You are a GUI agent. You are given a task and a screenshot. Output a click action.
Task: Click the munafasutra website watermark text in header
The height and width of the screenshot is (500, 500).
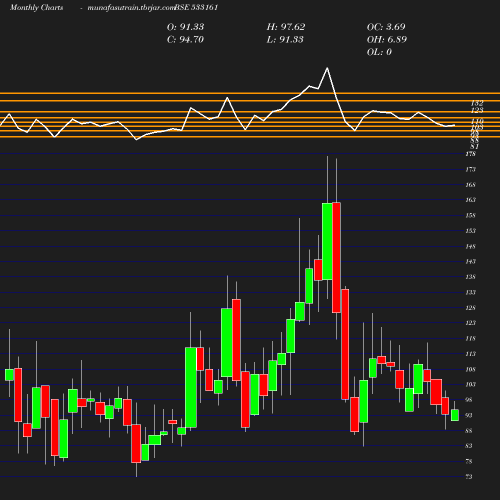[131, 8]
